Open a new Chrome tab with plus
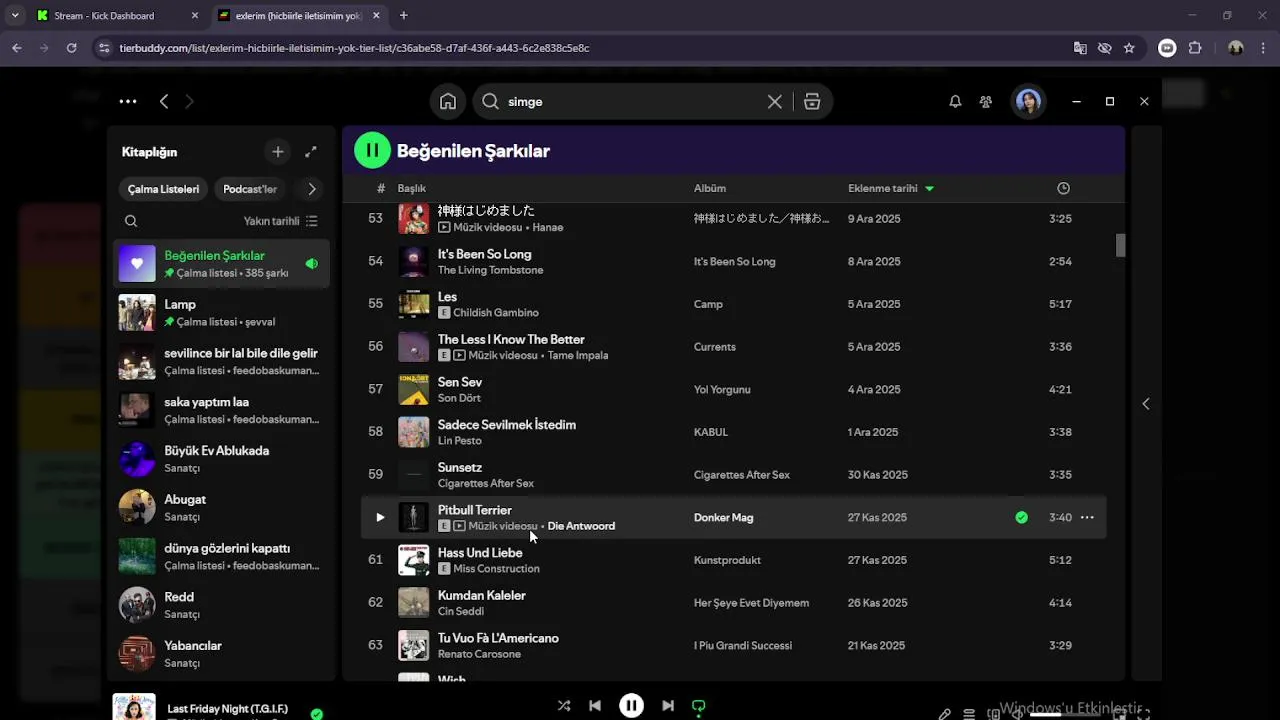1280x720 pixels. coord(404,16)
